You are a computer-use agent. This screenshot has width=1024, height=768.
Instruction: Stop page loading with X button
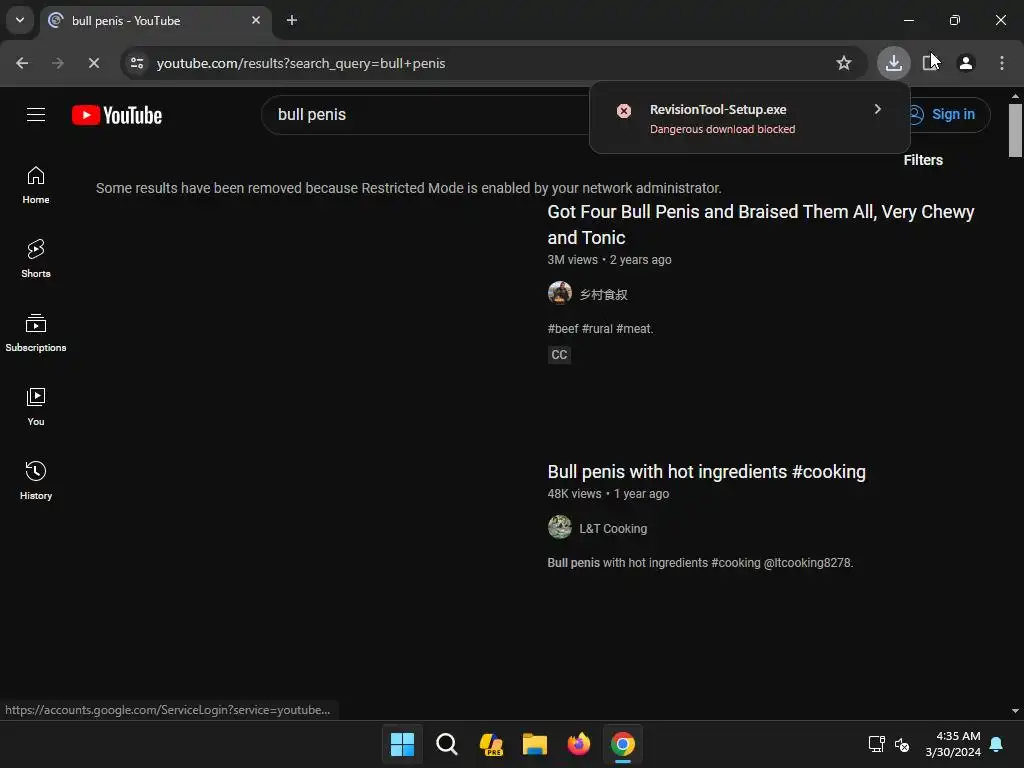94,63
